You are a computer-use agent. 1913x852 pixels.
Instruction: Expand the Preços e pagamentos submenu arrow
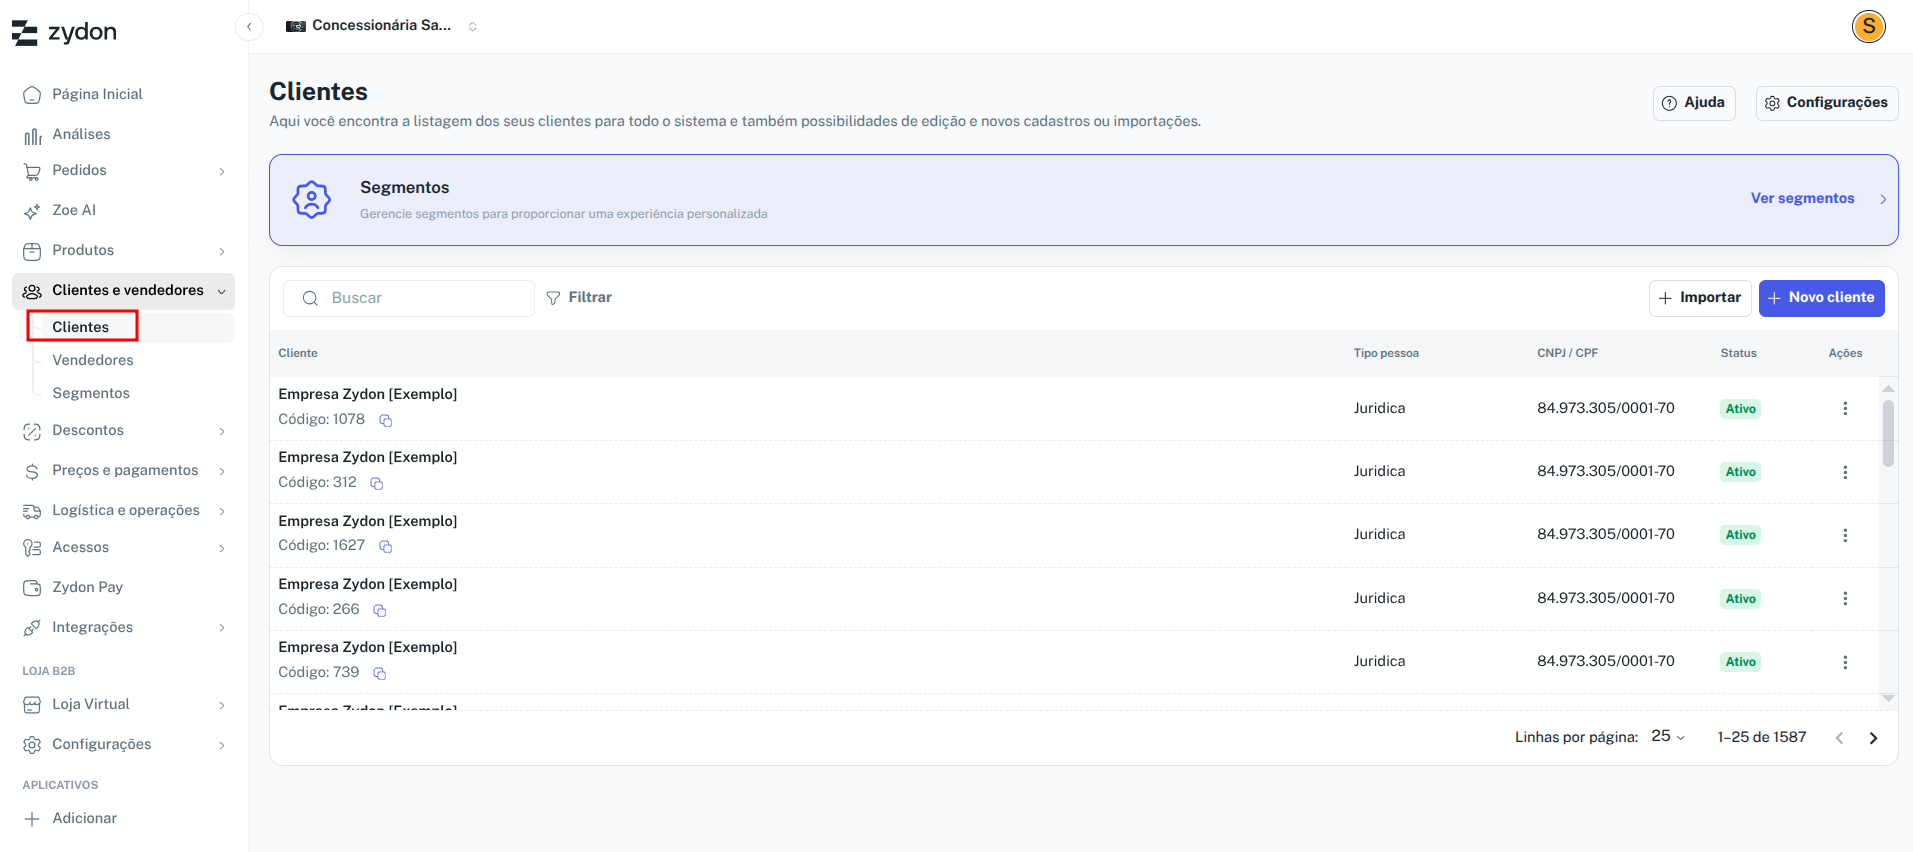tap(222, 471)
